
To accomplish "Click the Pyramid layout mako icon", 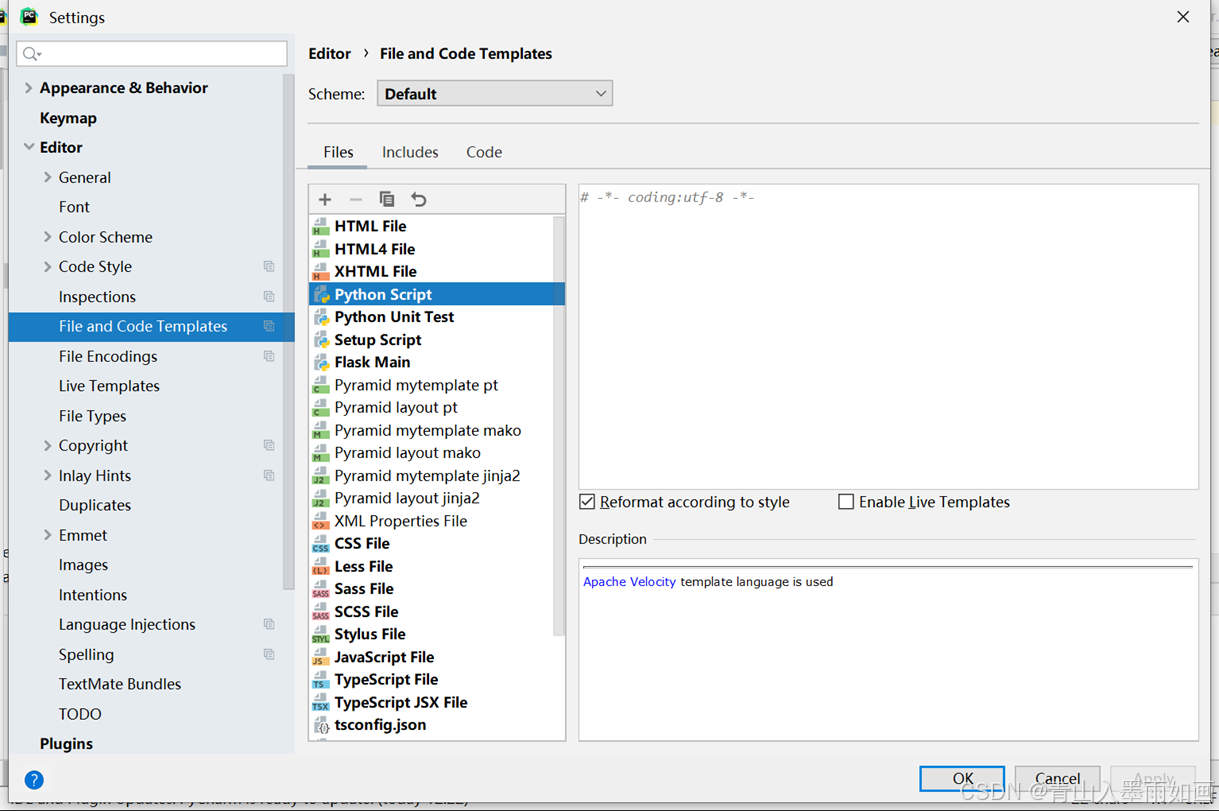I will click(x=321, y=453).
